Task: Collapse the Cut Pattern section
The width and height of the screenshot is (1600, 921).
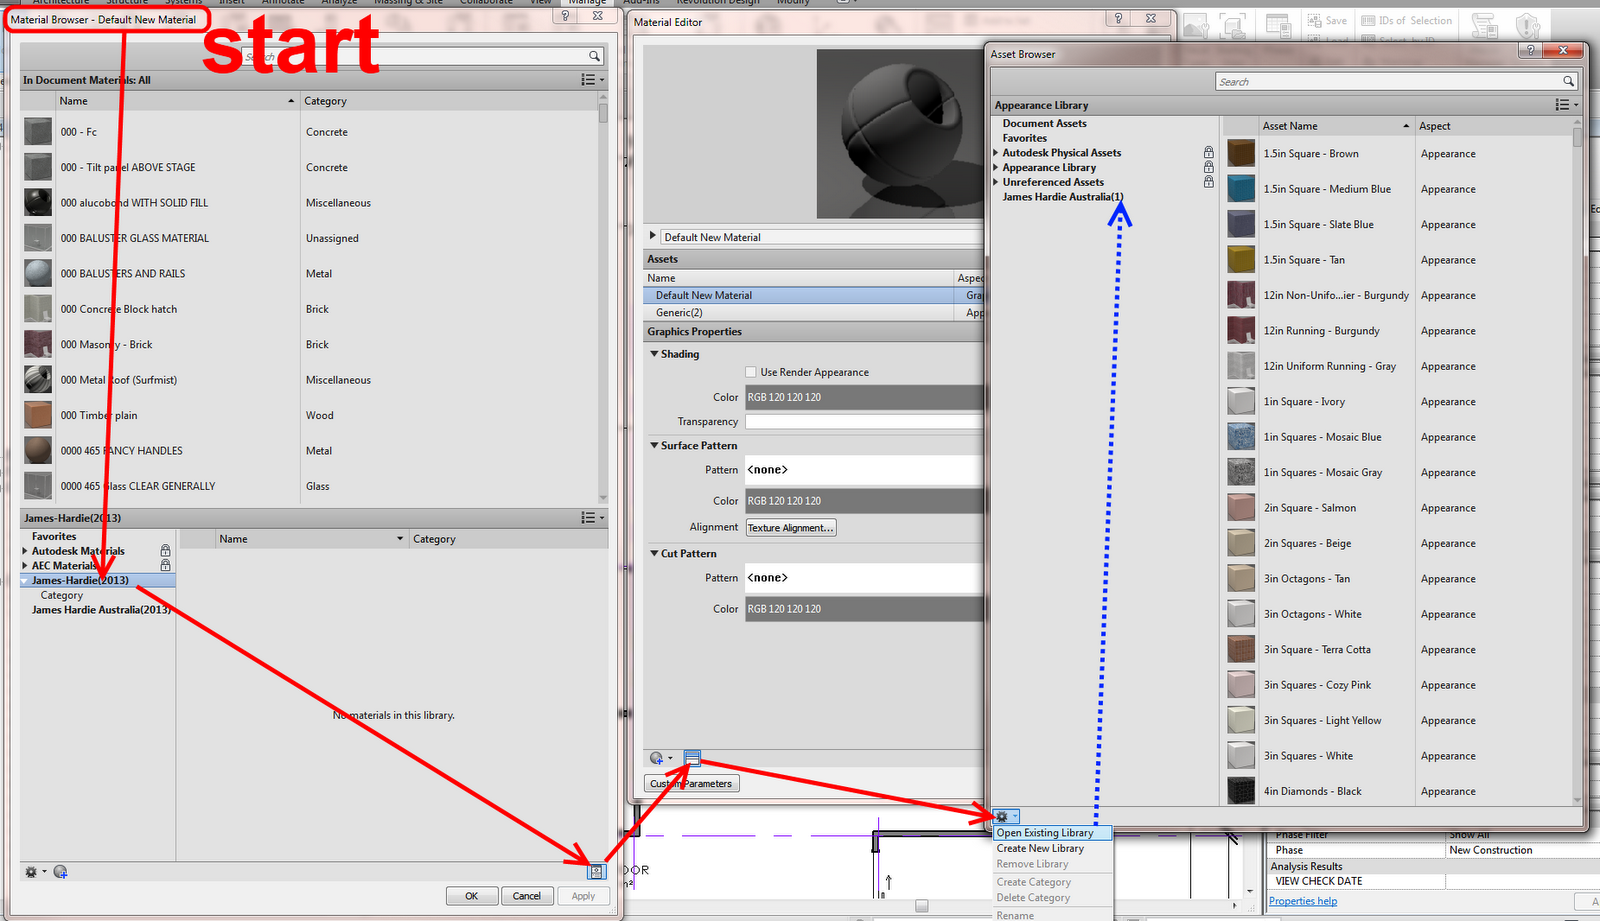Action: 654,554
